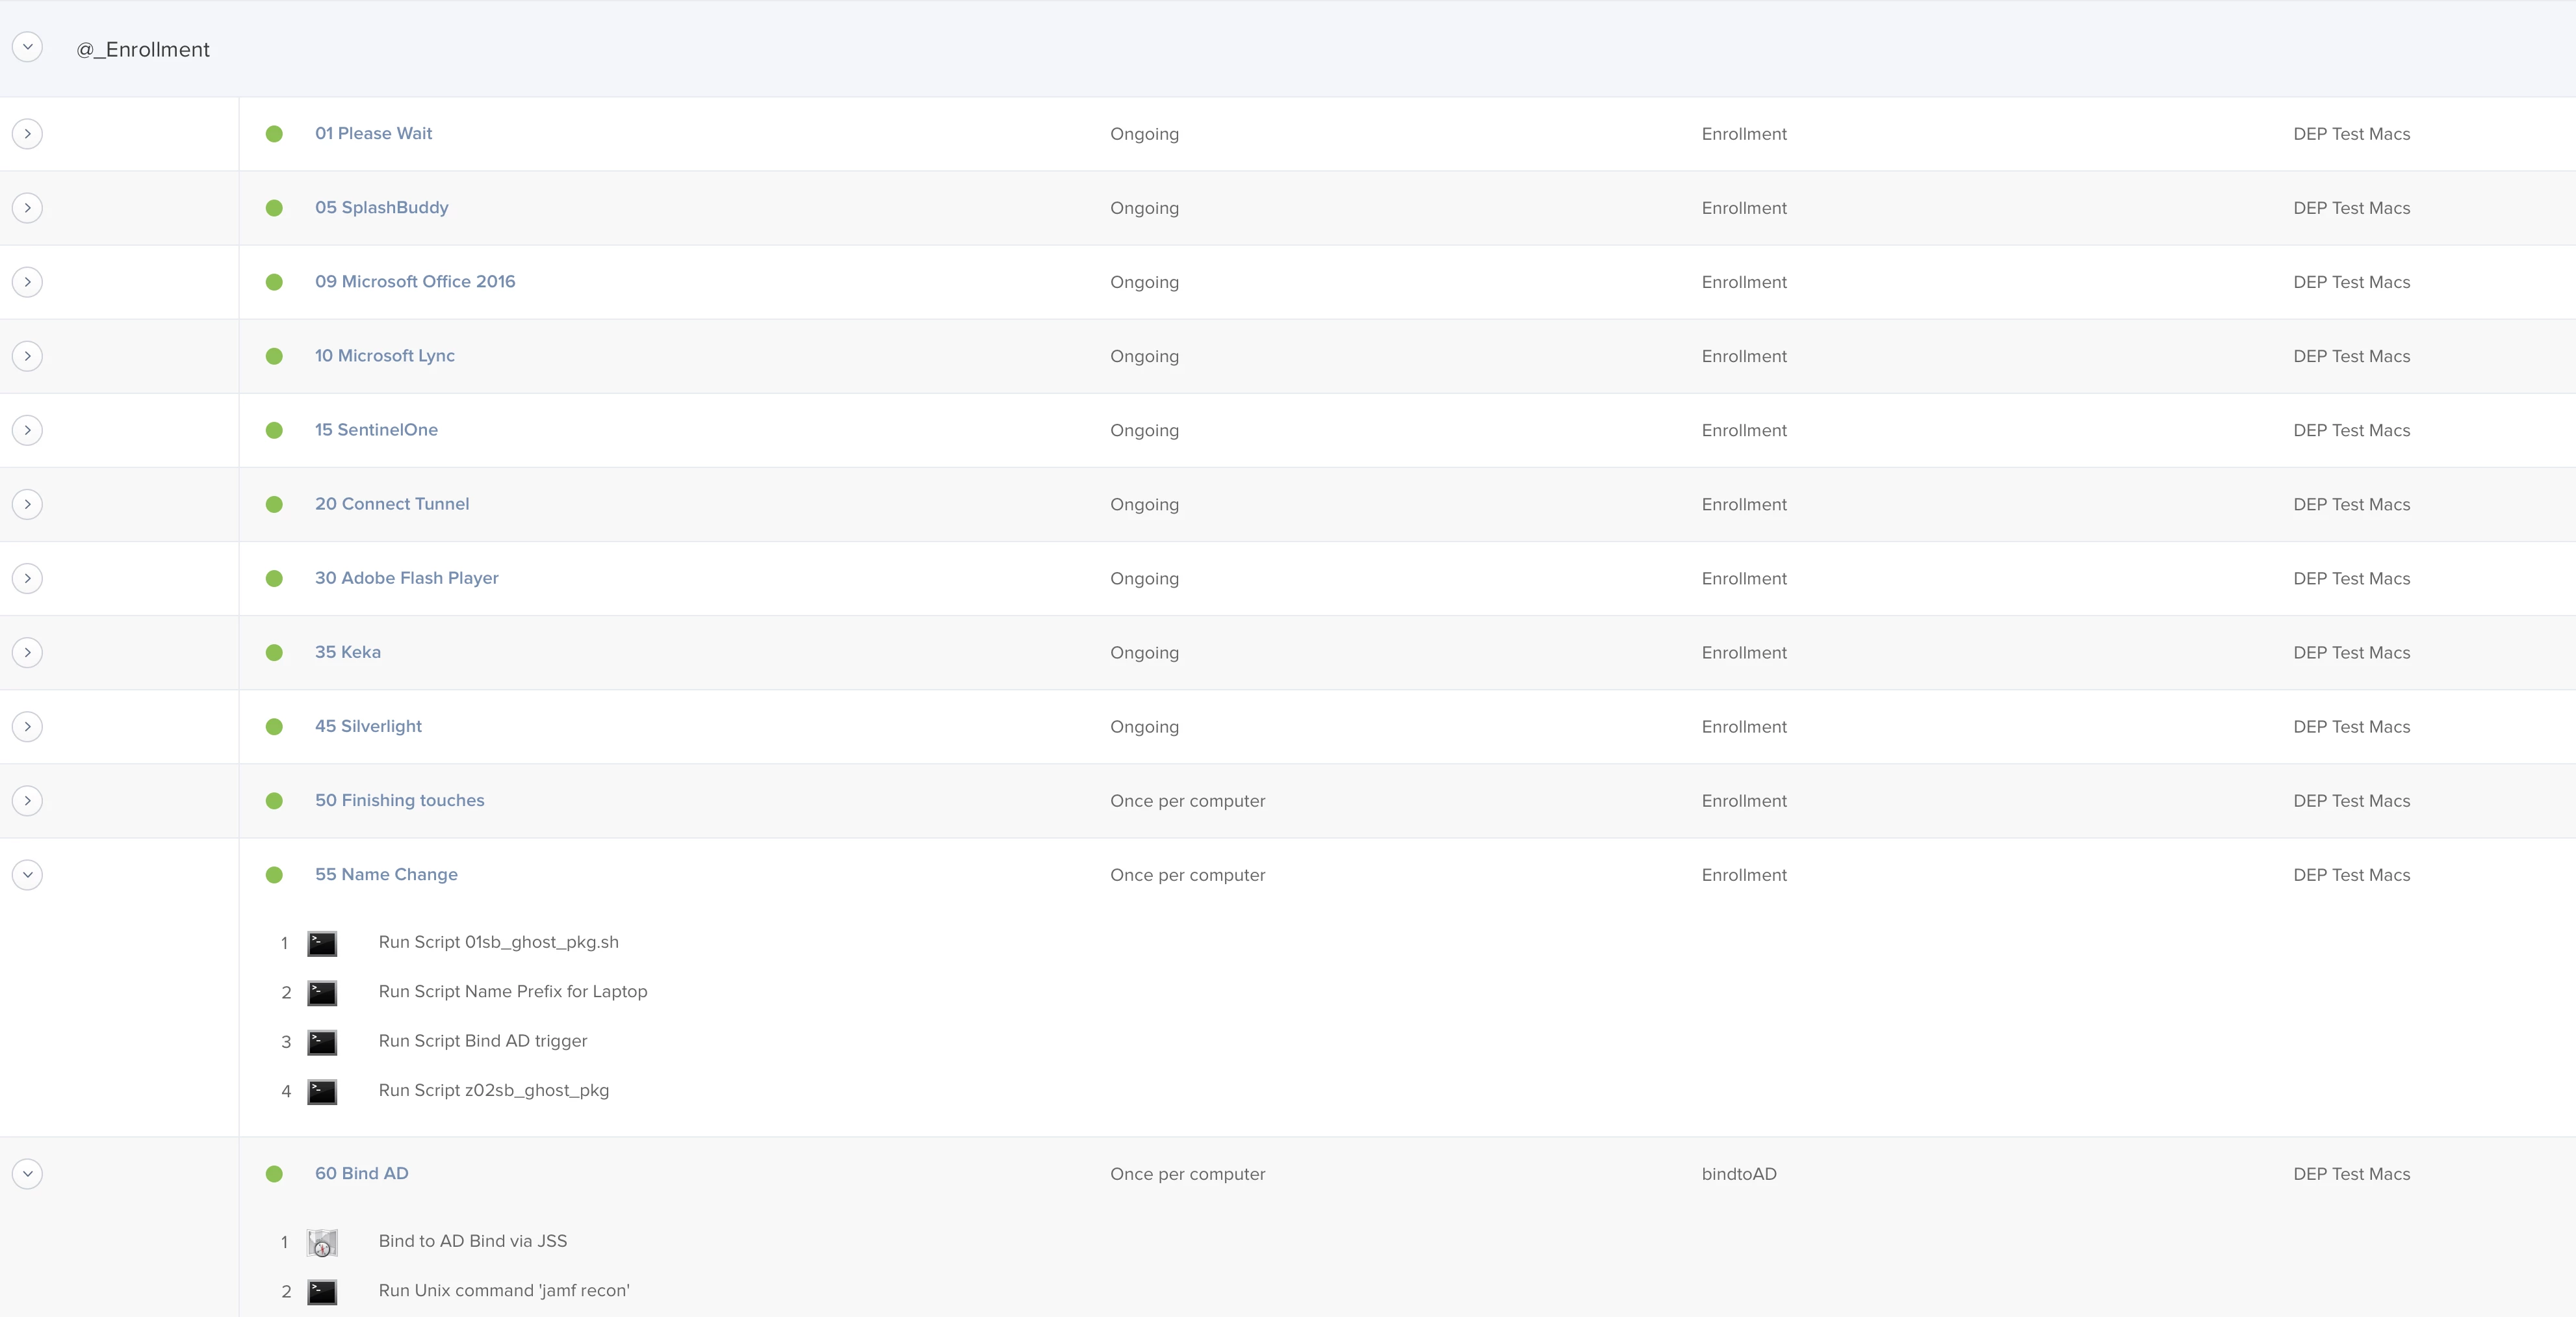
Task: Collapse the @_Enrollment category
Action: coord(28,47)
